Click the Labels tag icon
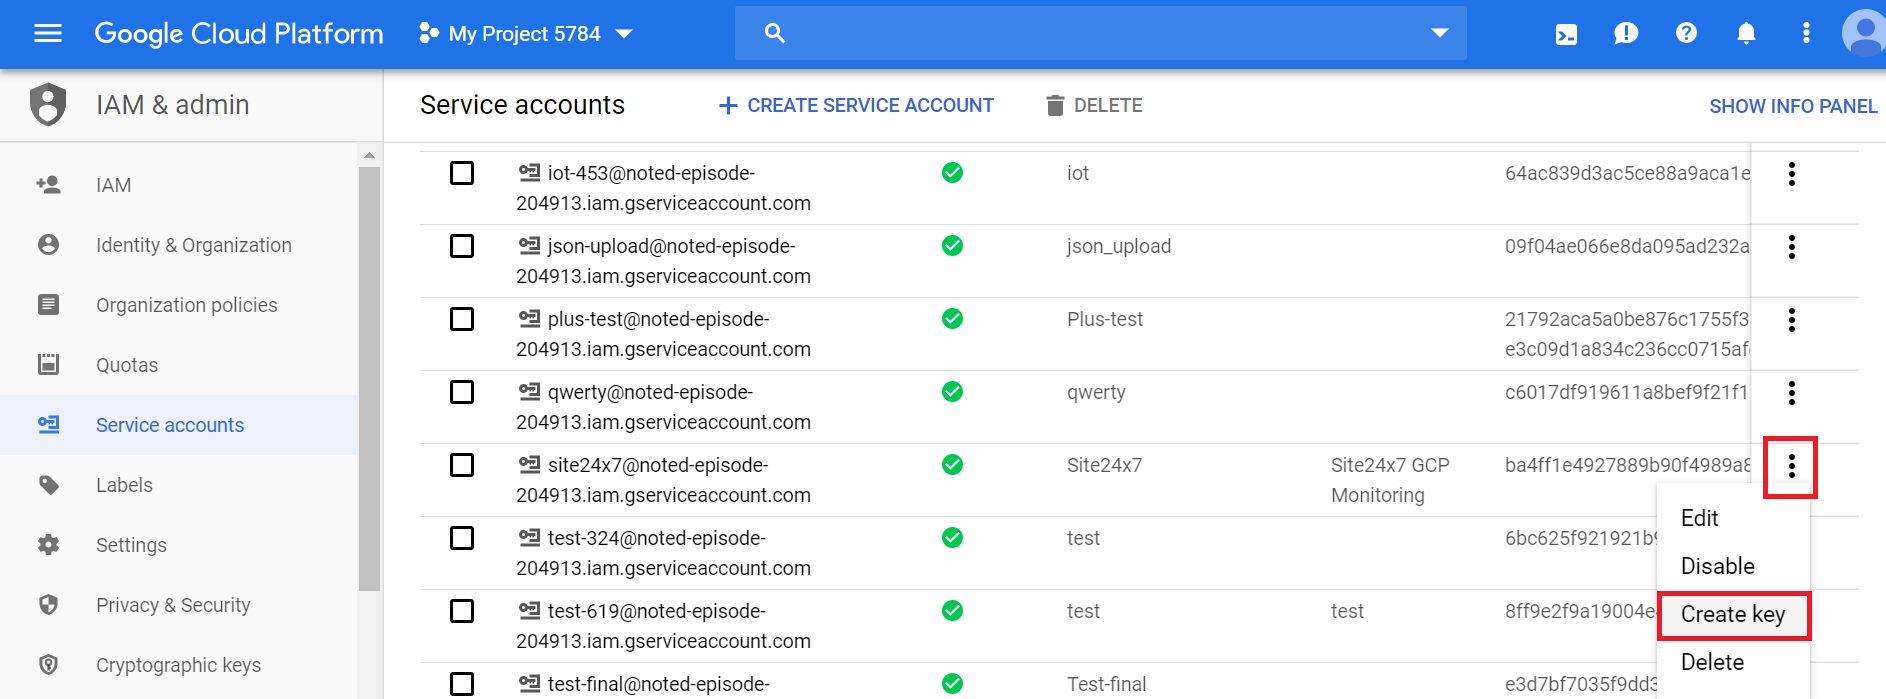The height and width of the screenshot is (699, 1886). tap(48, 485)
